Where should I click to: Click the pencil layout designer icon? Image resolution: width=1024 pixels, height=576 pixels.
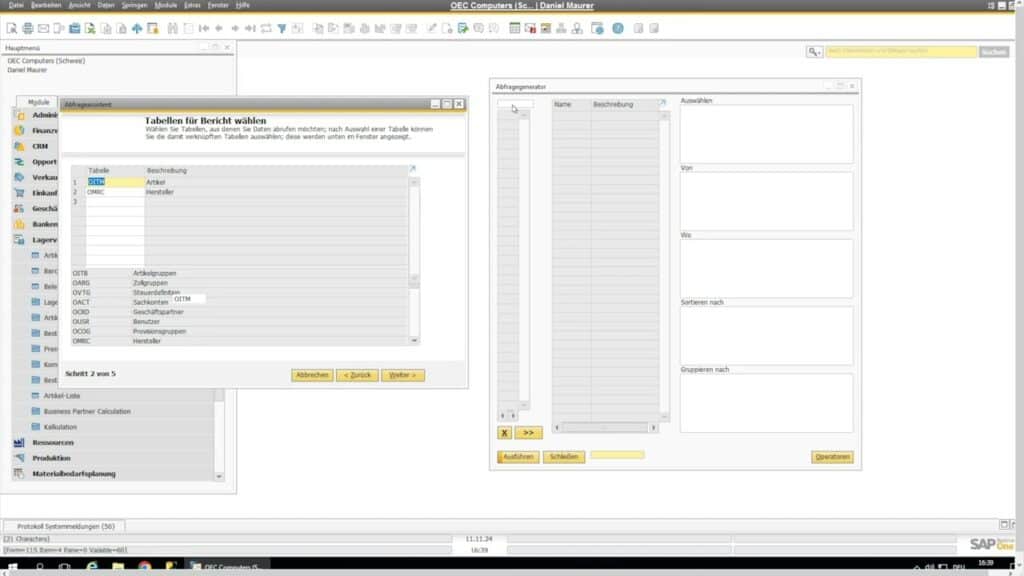[x=432, y=28]
